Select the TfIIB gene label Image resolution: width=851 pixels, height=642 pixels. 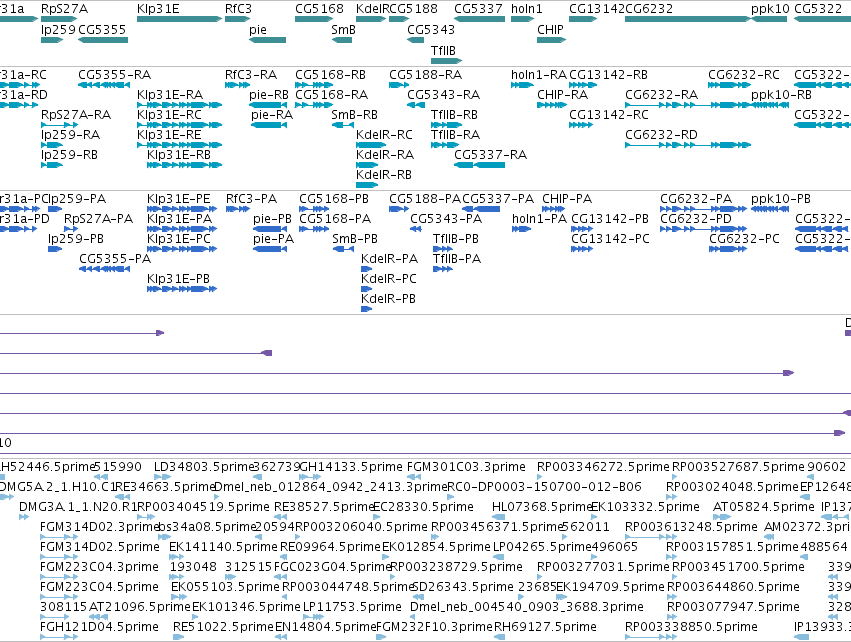point(443,51)
